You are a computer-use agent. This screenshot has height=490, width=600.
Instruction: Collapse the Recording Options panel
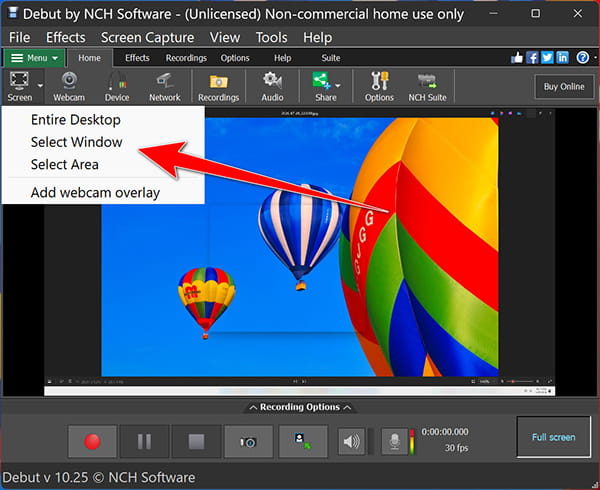click(x=300, y=407)
